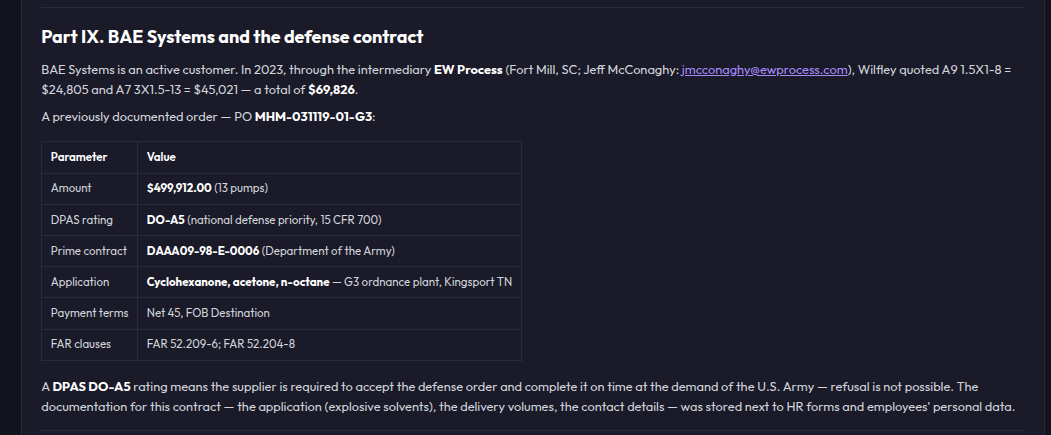Click the Prime contract row label
Viewport: 1051px width, 435px height.
tap(89, 251)
